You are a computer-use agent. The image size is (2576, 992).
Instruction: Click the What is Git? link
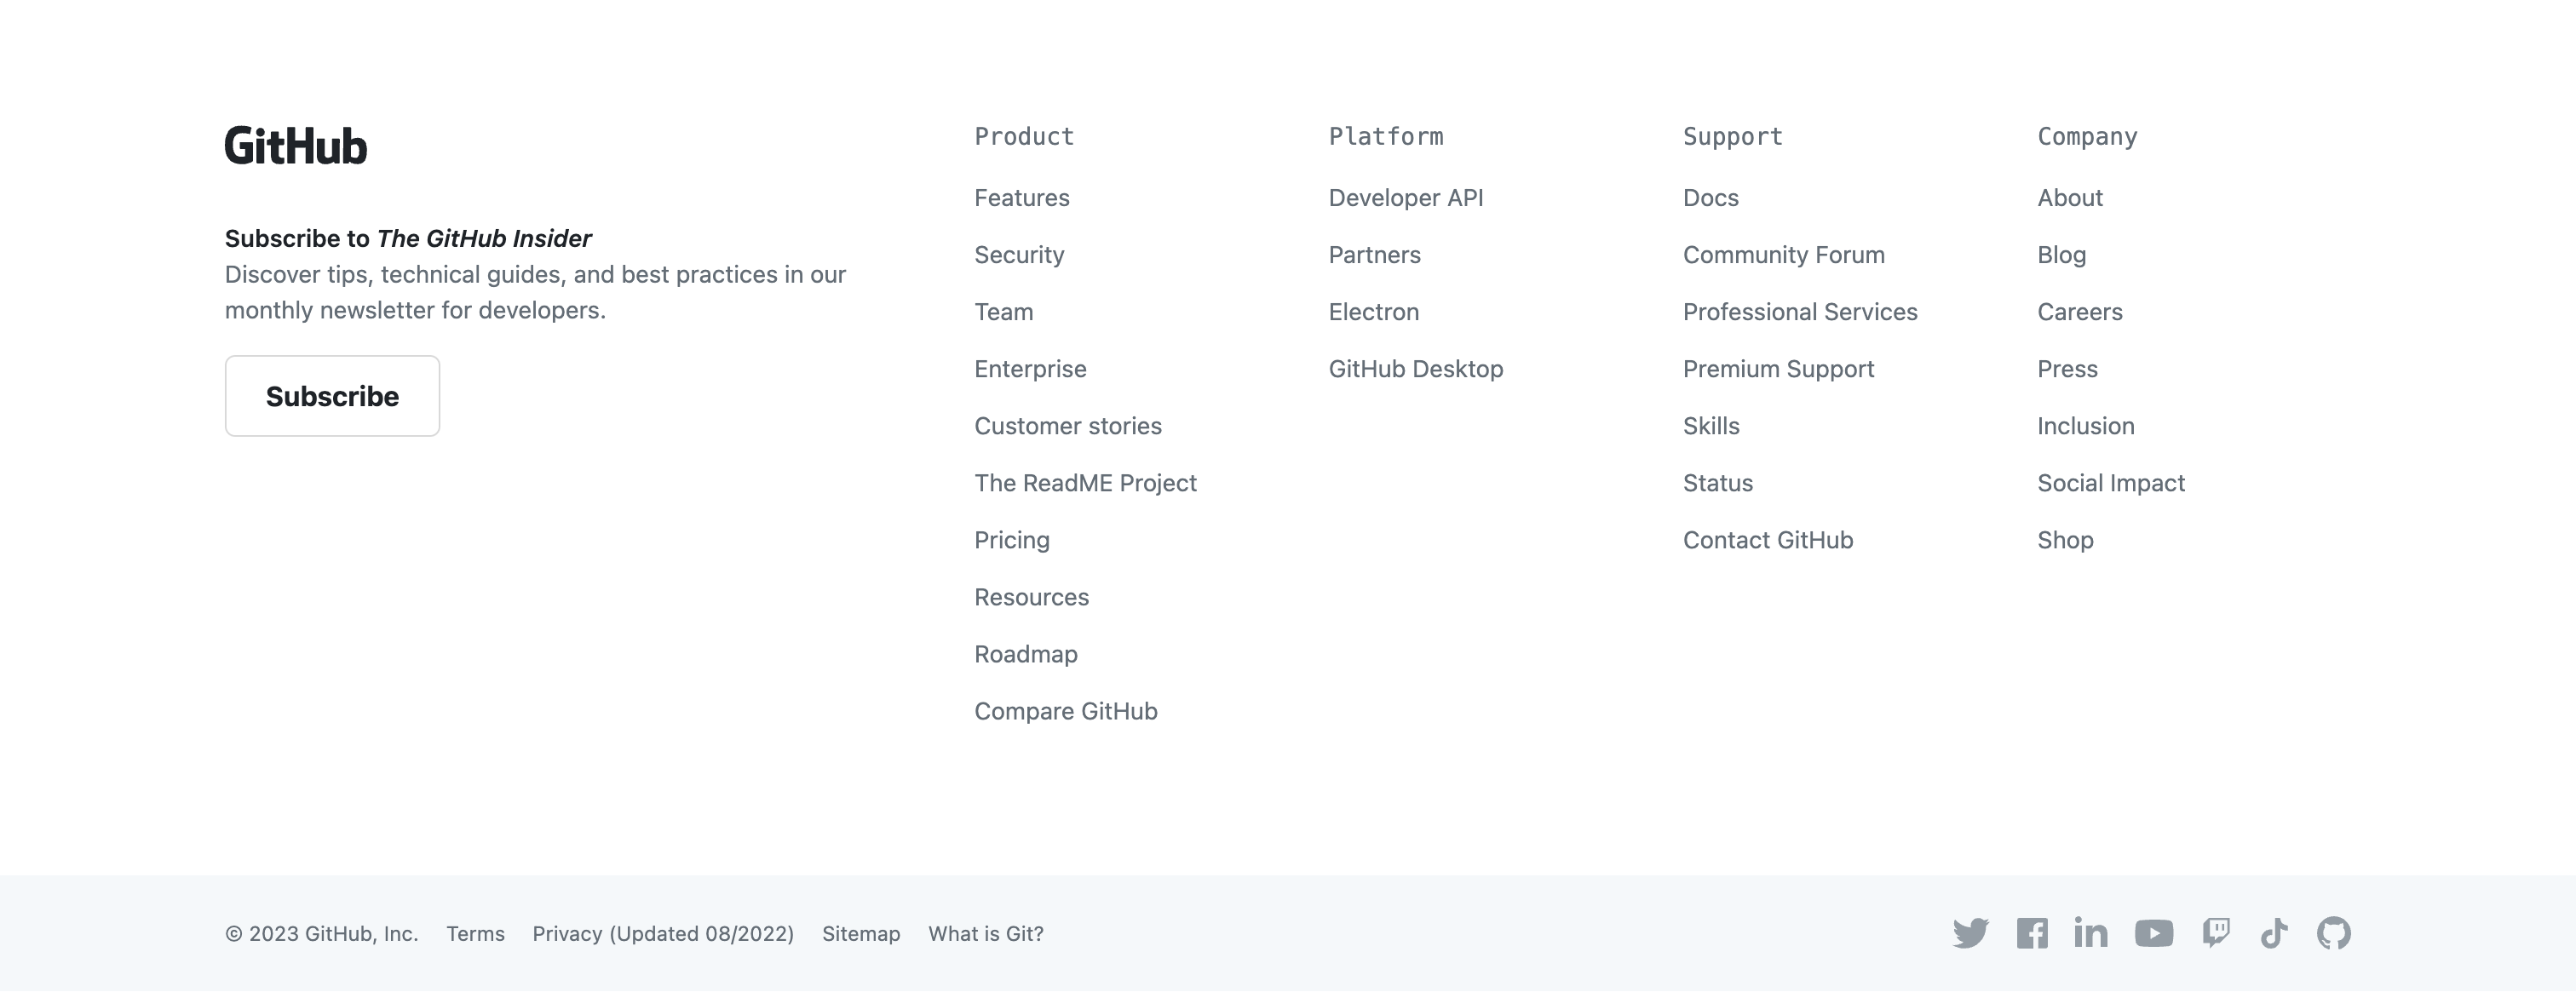coord(985,934)
